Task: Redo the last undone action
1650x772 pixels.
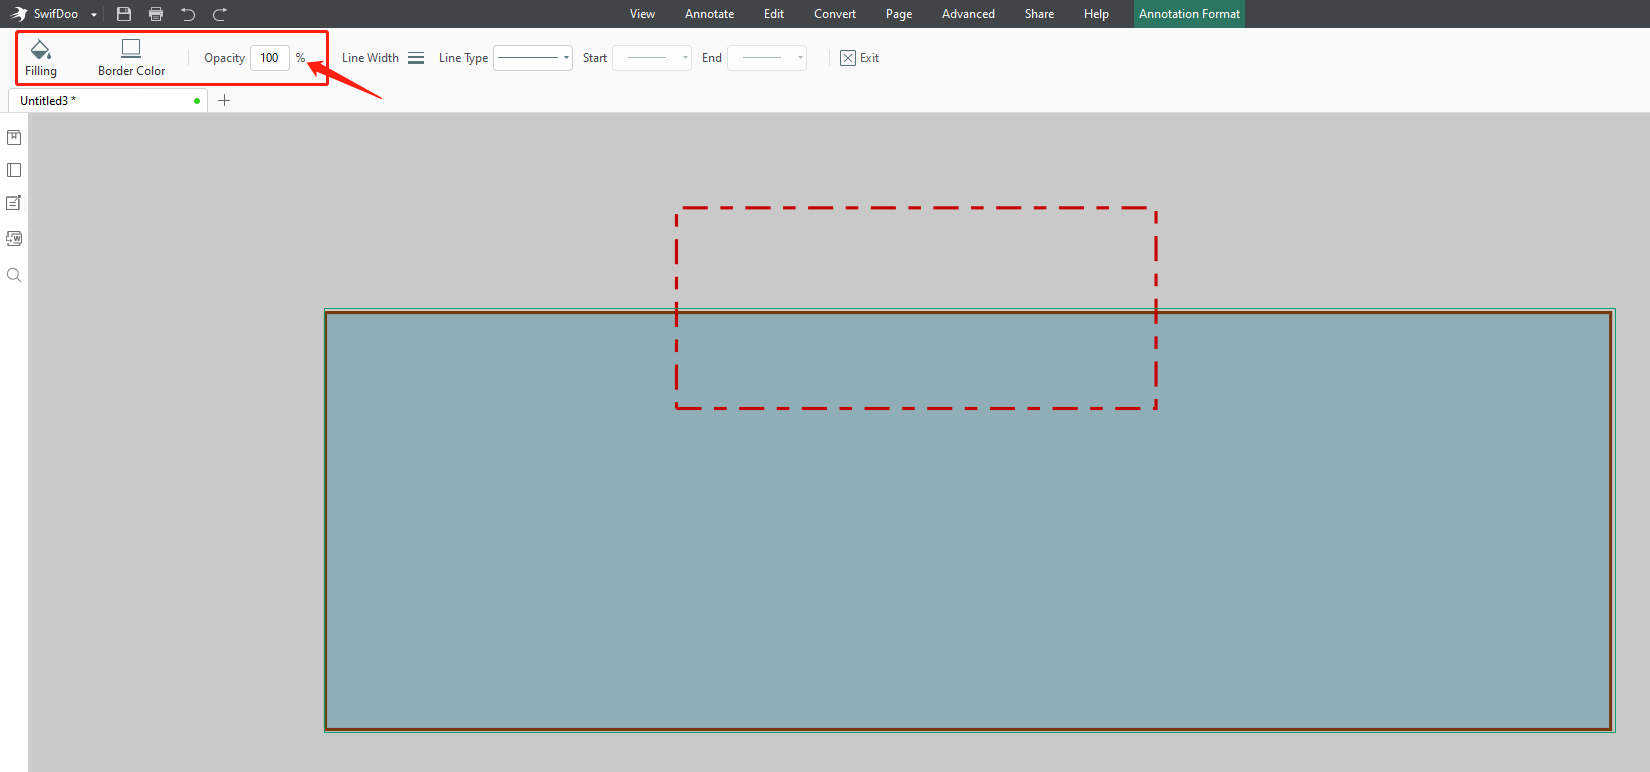Action: click(x=220, y=14)
